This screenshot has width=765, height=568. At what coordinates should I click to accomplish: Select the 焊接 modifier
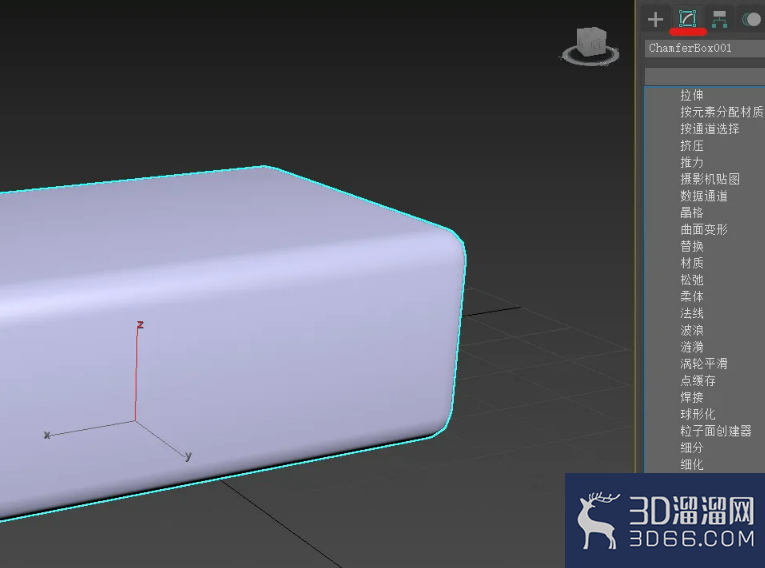tap(691, 397)
